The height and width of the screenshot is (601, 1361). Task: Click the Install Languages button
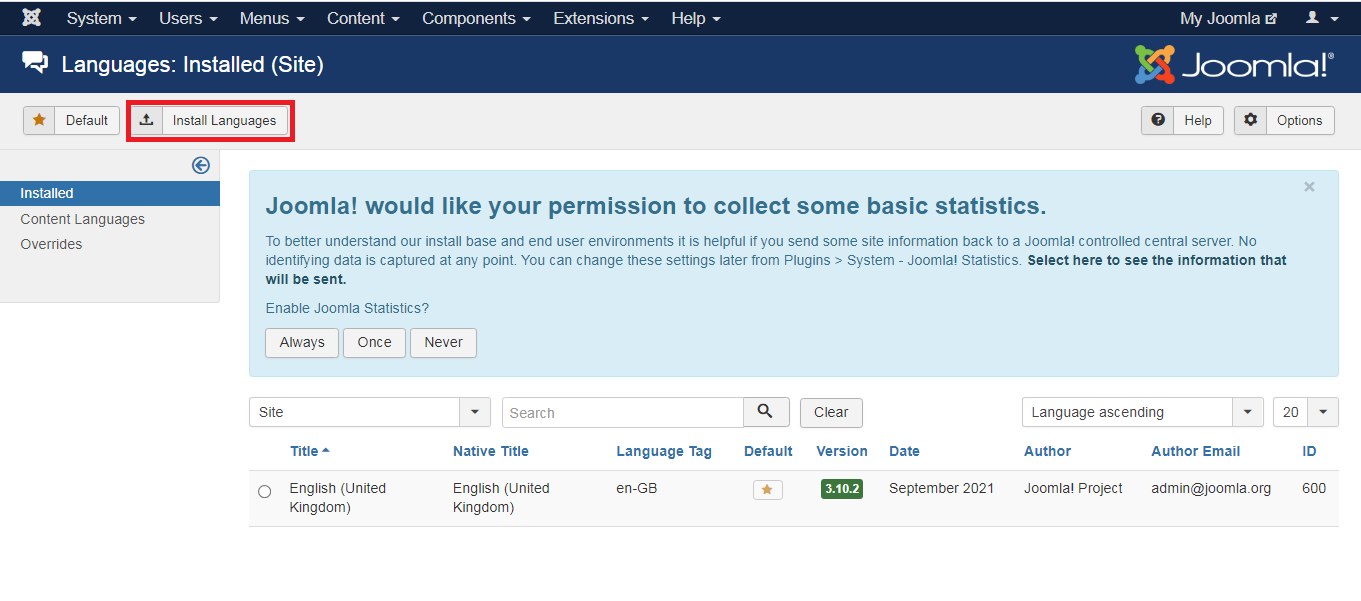(210, 120)
